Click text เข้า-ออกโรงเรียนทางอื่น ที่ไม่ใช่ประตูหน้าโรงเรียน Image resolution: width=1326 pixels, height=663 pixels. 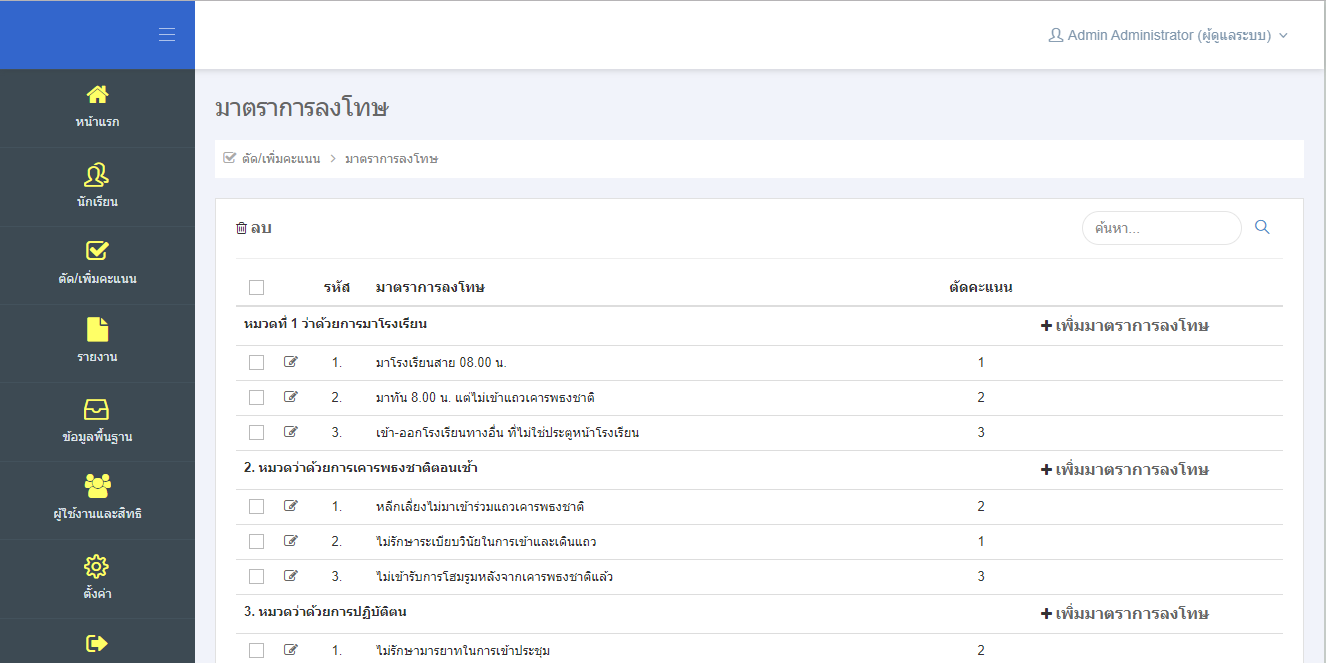[507, 433]
